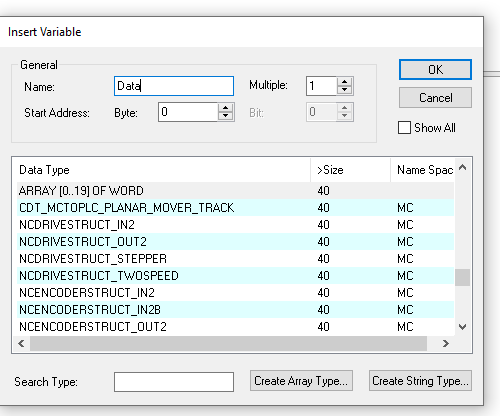
Task: Enable the Show All checkbox
Action: [404, 128]
